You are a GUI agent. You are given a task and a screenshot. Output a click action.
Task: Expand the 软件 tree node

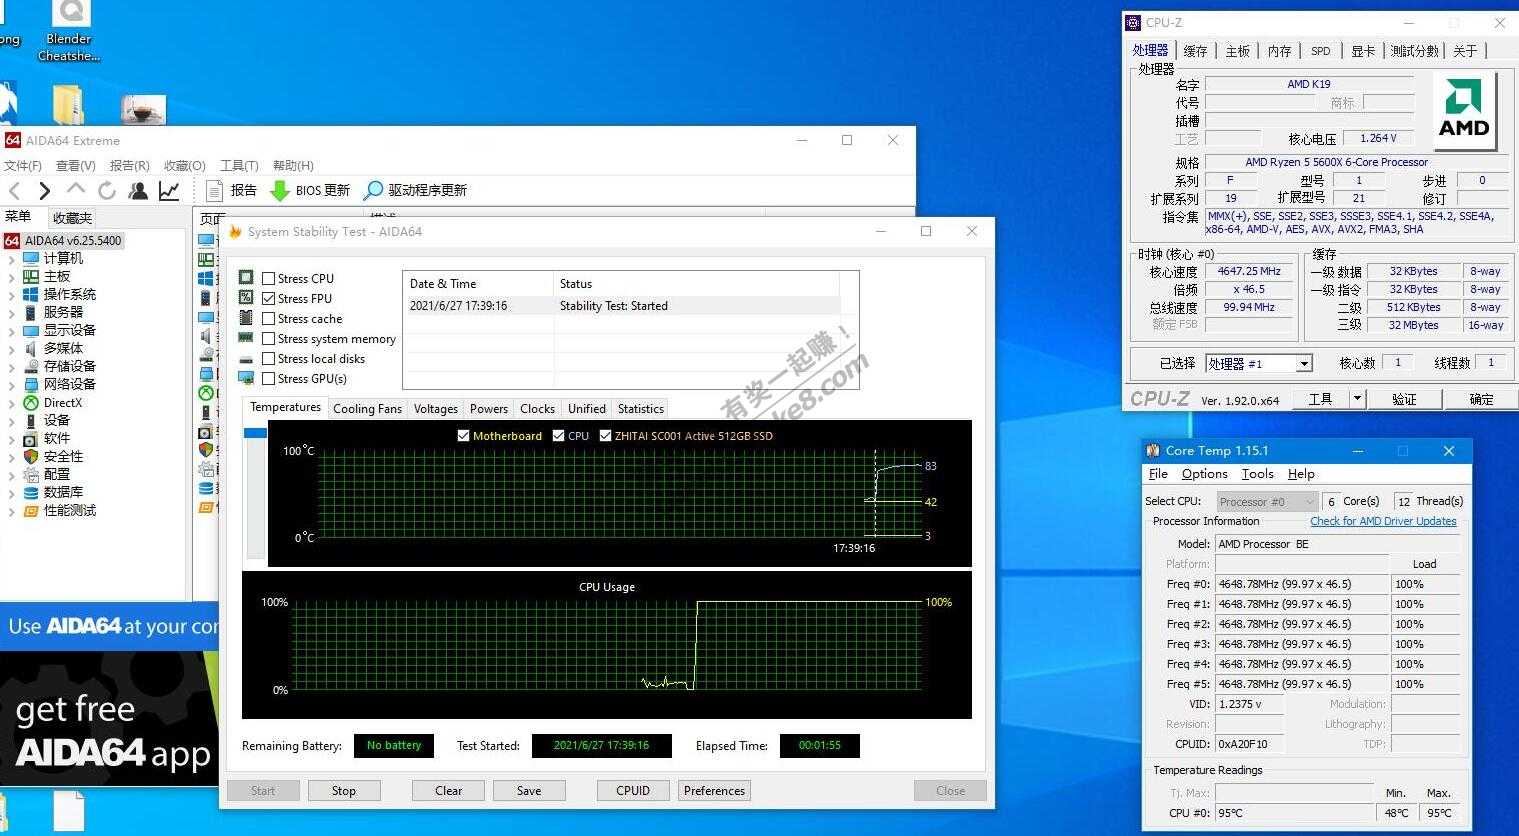pos(12,438)
